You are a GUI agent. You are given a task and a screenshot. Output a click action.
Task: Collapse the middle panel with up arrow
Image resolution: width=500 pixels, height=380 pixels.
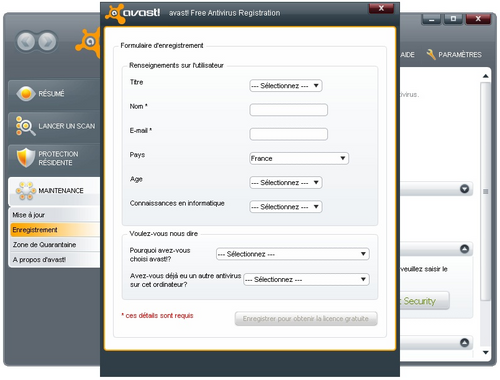(464, 249)
